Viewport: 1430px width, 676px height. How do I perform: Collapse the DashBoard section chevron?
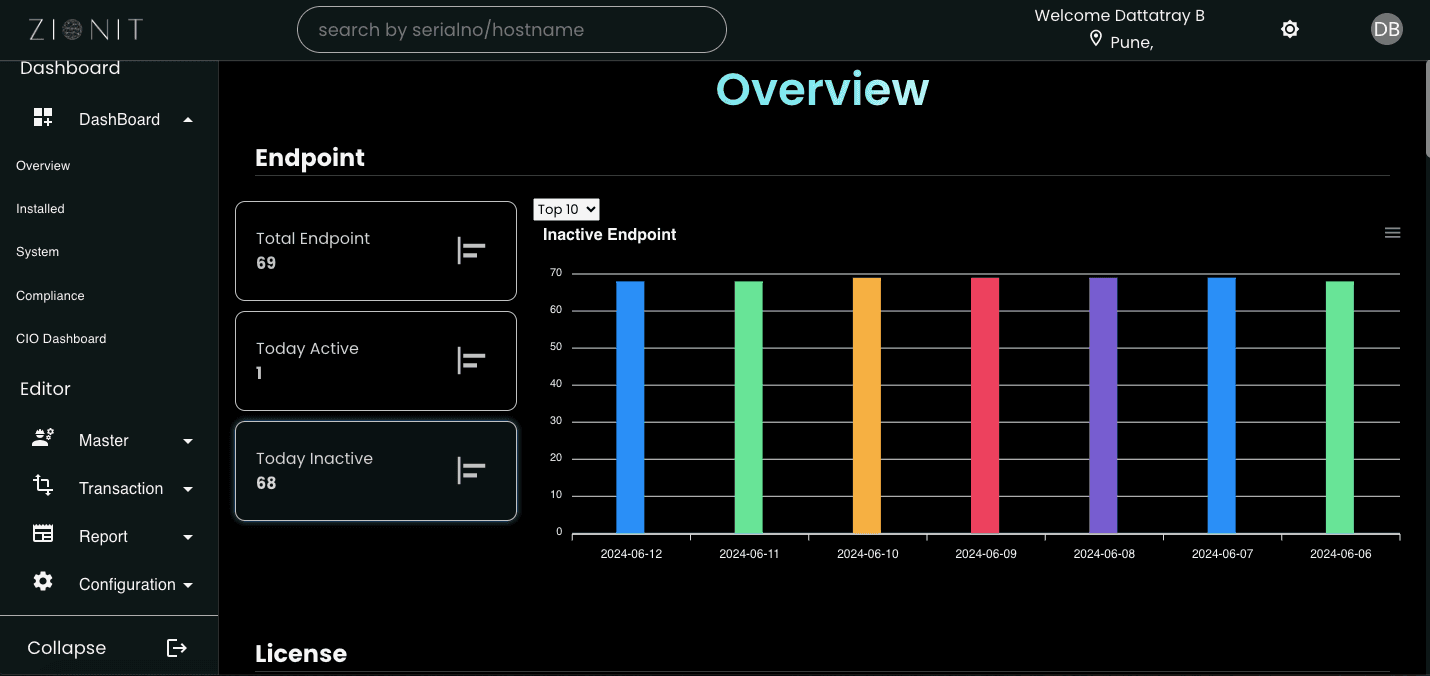pos(187,118)
